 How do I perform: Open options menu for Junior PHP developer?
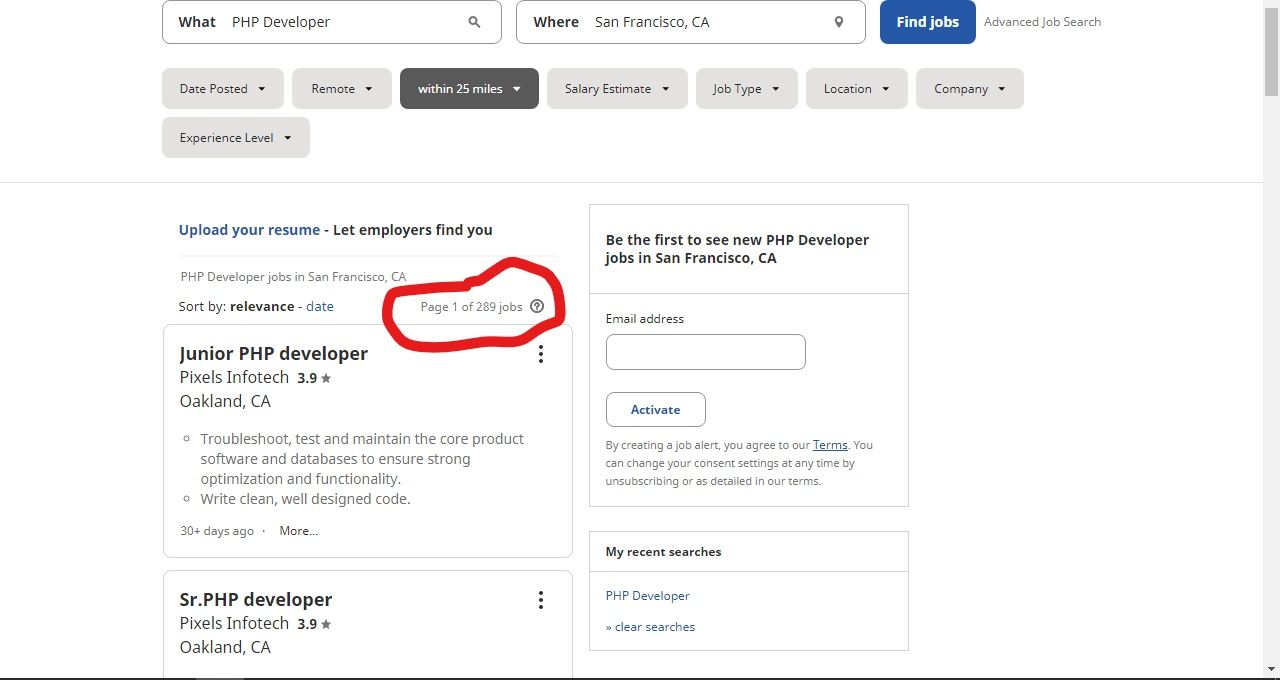coord(540,354)
